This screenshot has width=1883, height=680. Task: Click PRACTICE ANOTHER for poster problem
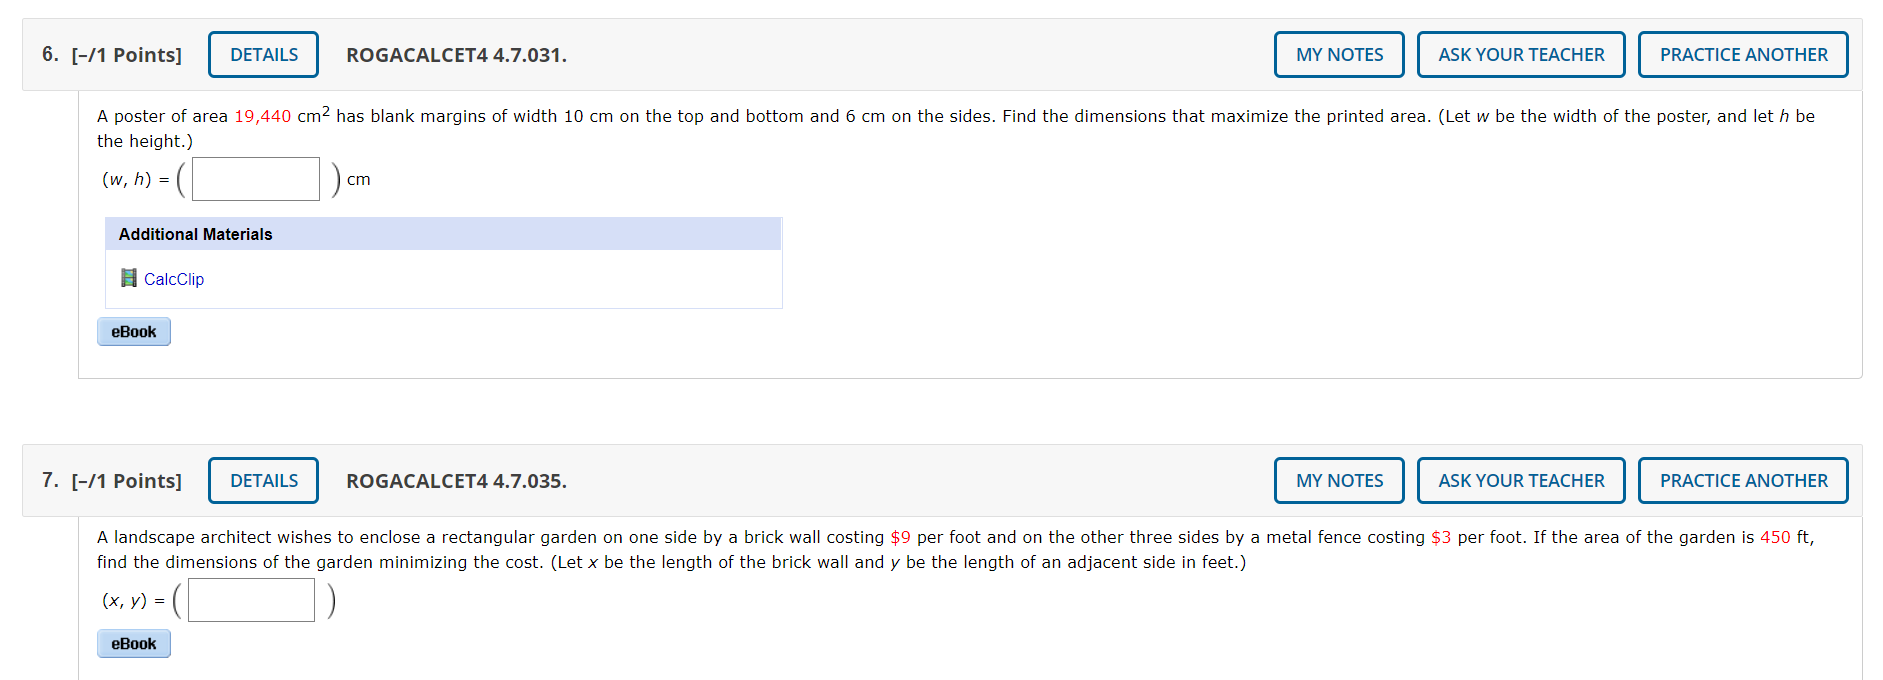point(1743,54)
